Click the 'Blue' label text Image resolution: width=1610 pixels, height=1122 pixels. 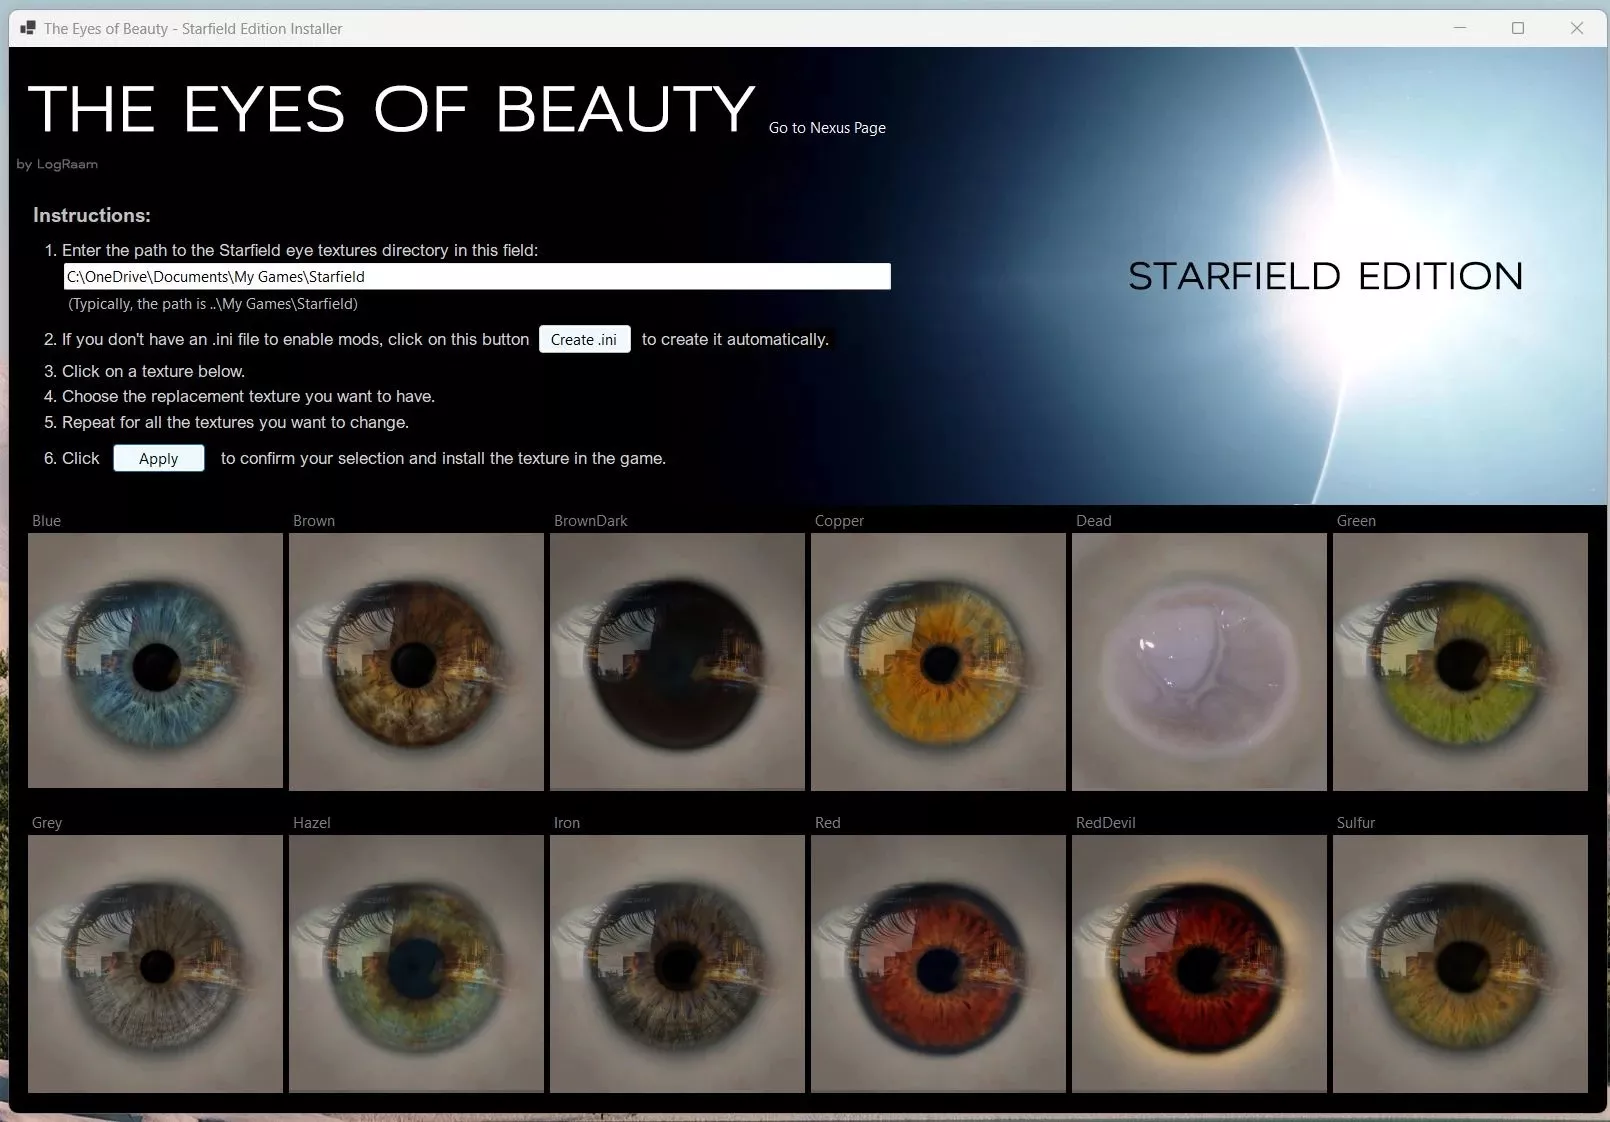point(47,521)
